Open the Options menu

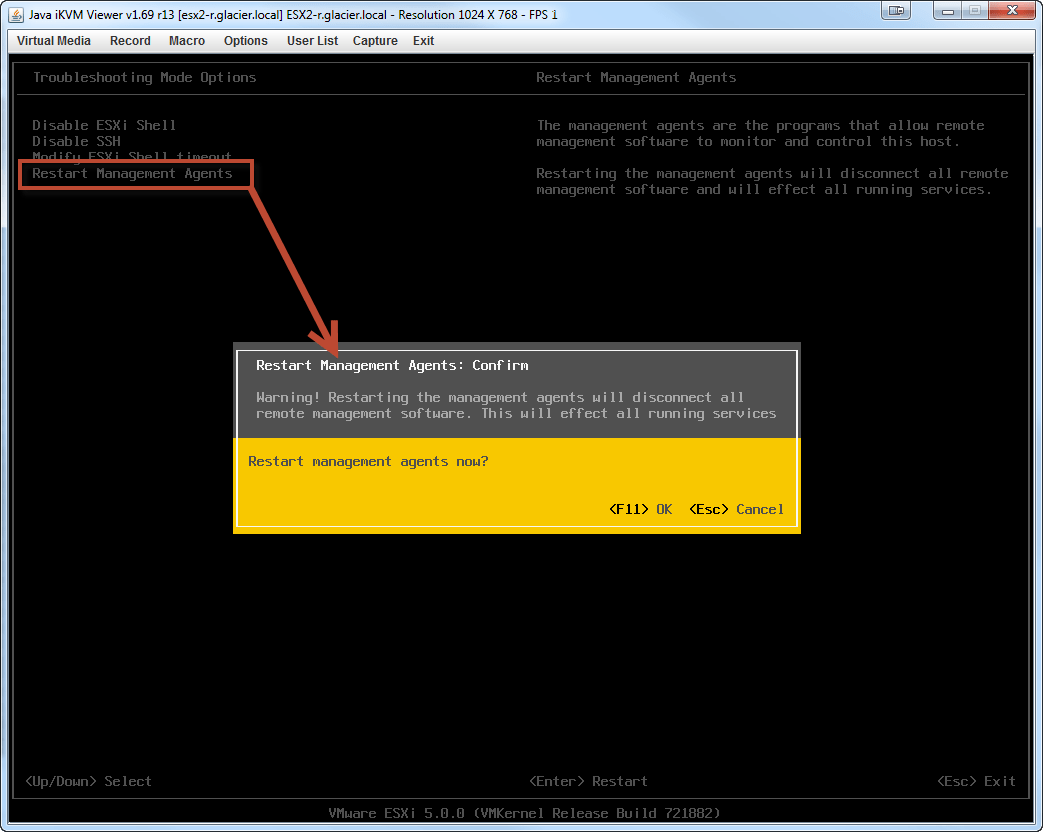(245, 41)
